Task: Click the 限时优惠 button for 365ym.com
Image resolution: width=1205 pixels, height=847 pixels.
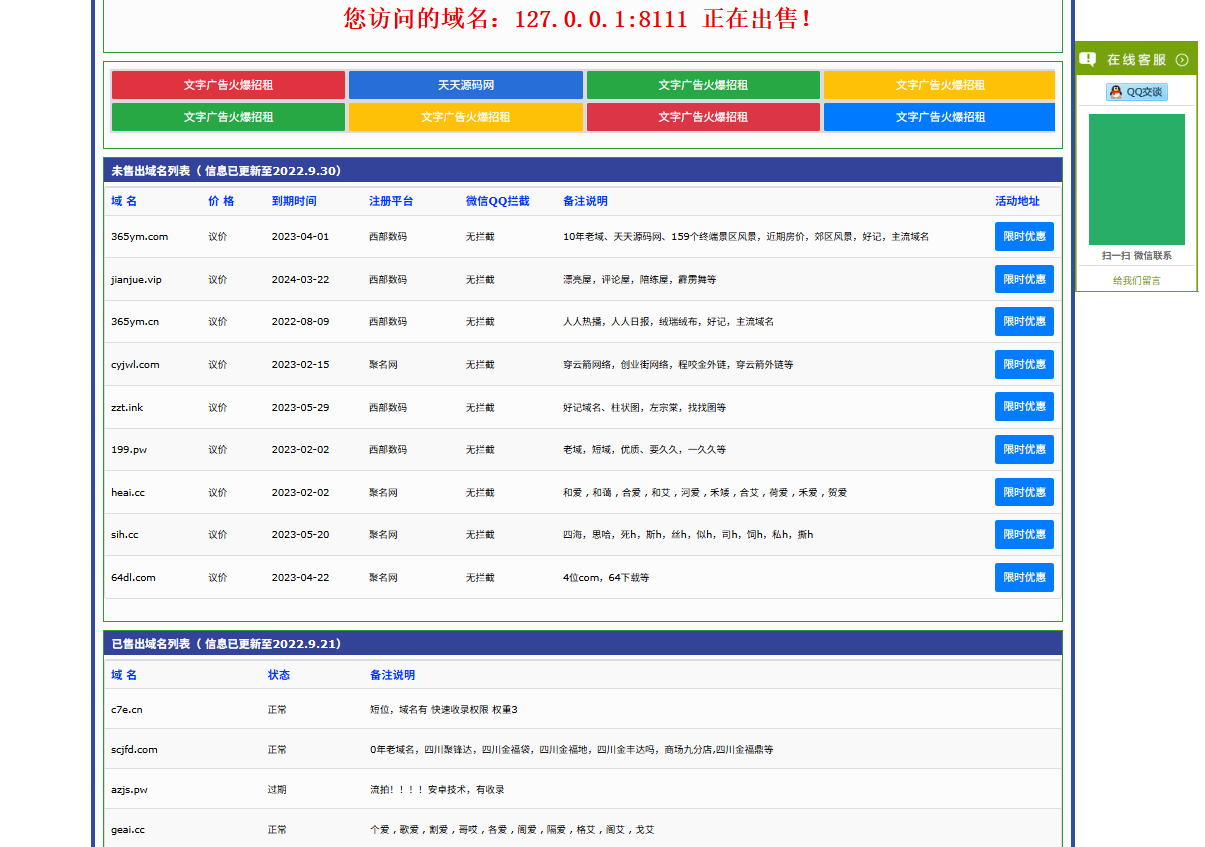Action: [x=1023, y=236]
